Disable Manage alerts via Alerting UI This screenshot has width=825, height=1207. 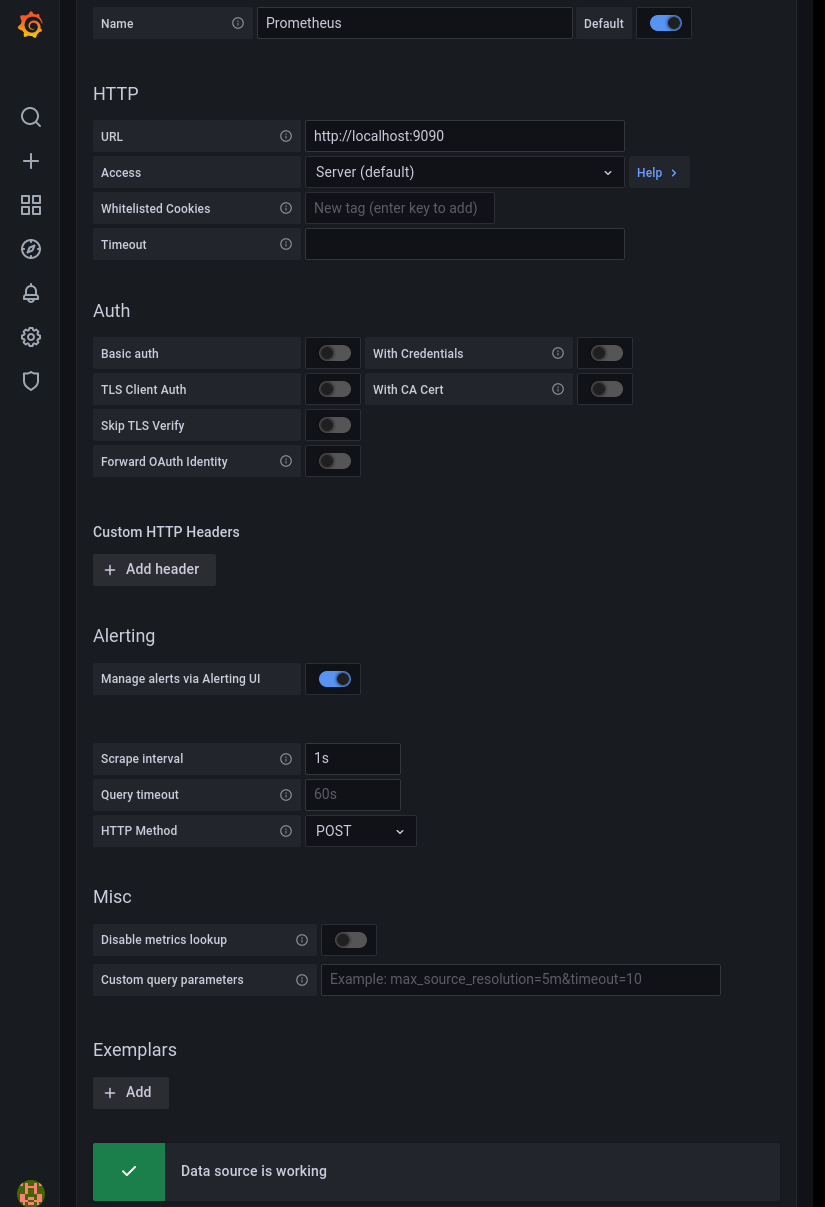pyautogui.click(x=333, y=678)
